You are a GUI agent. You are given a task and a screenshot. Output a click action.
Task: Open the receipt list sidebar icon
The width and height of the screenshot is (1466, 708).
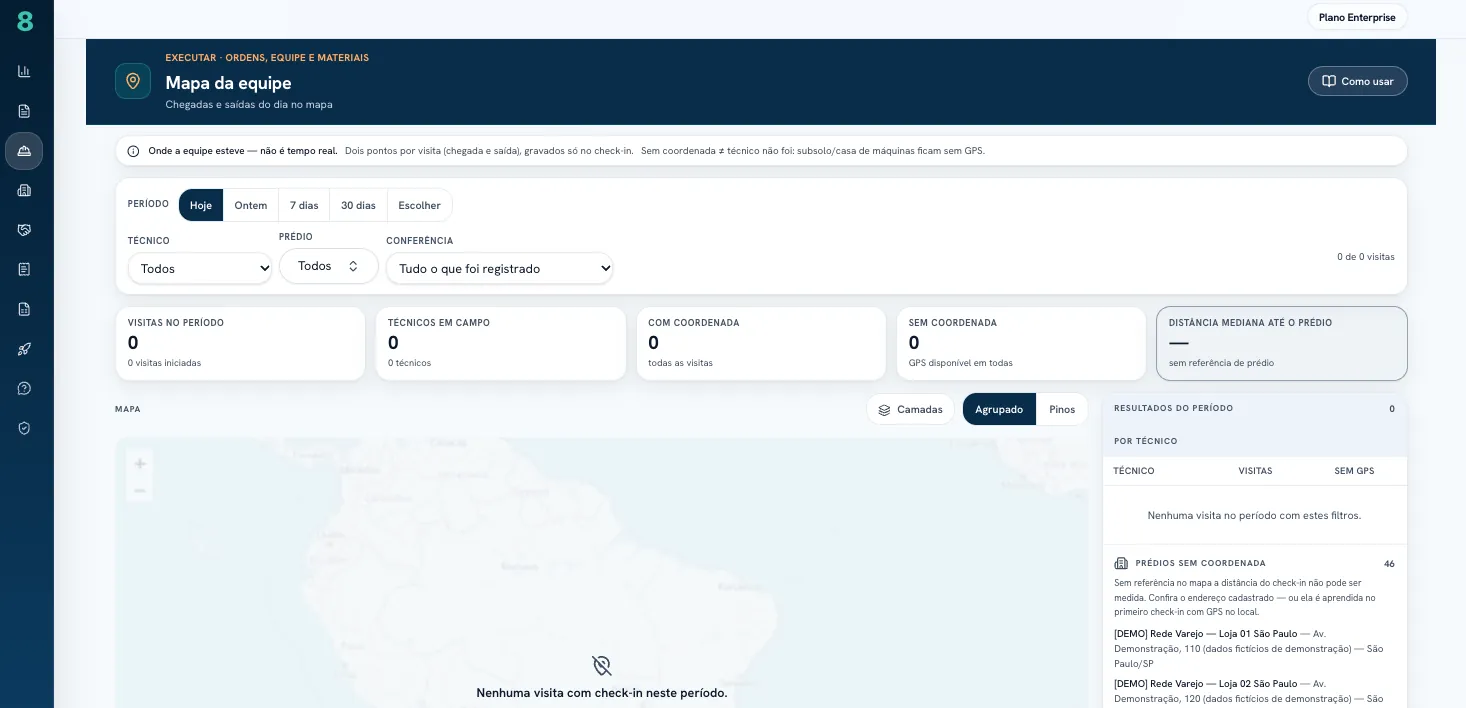click(x=24, y=269)
